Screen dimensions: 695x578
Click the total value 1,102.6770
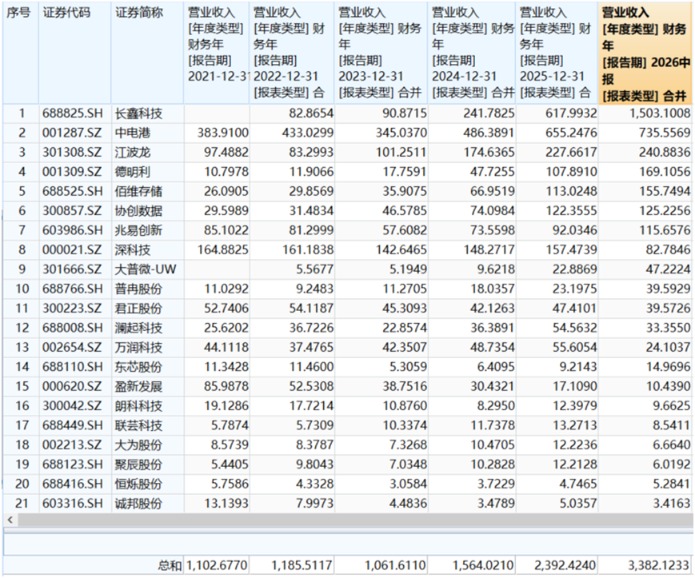tap(217, 566)
